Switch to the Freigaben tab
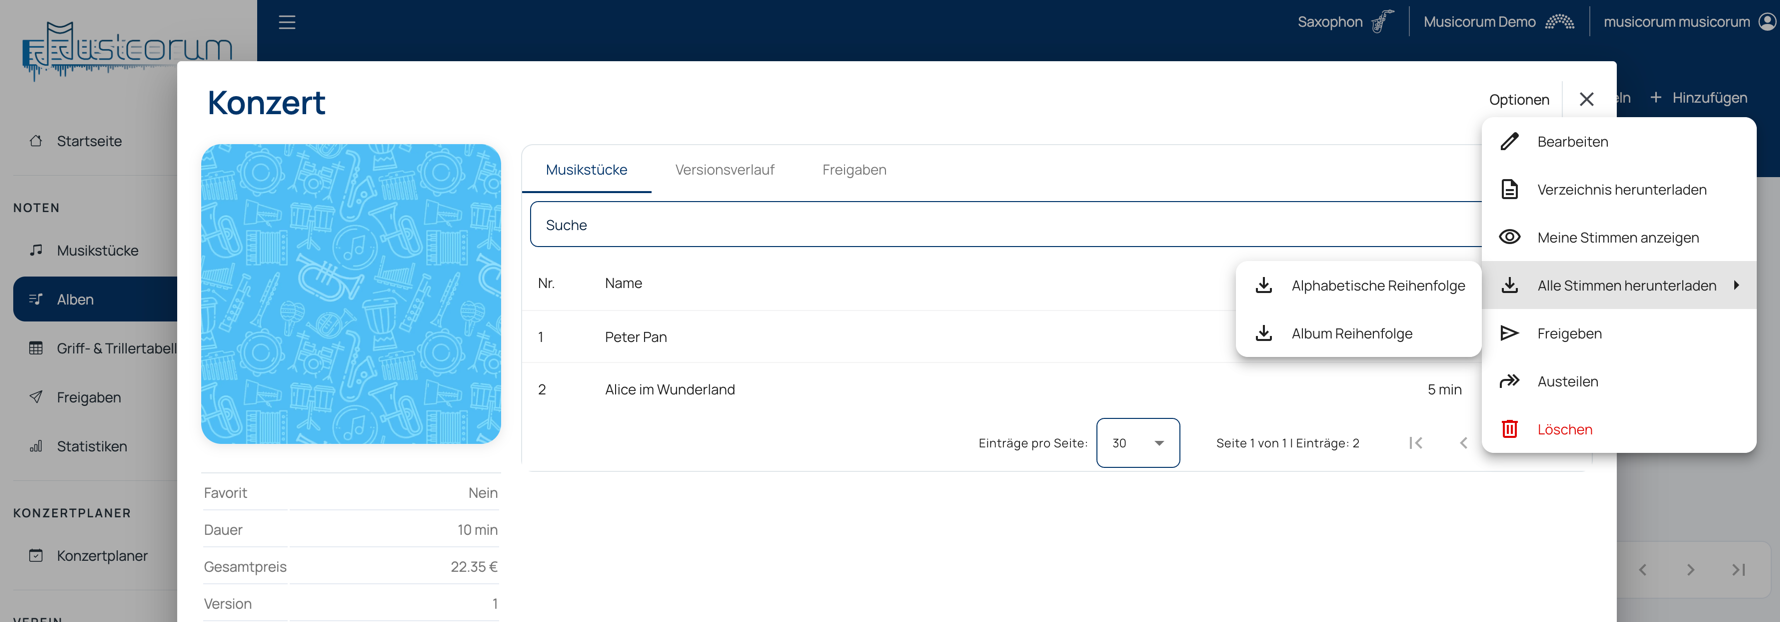1780x622 pixels. [x=854, y=170]
